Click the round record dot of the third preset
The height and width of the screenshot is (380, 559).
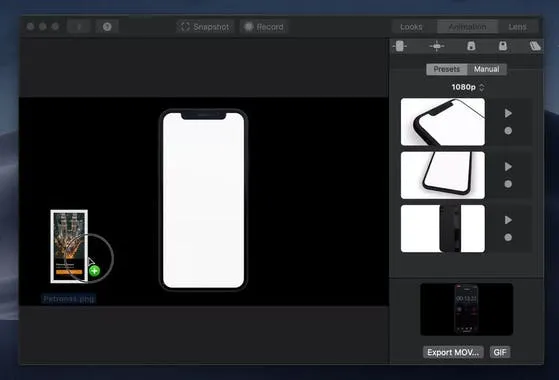point(508,237)
